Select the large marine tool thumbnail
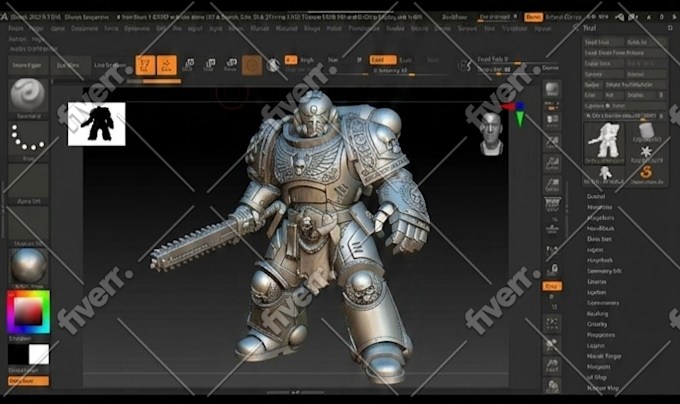680x404 pixels. [x=605, y=143]
